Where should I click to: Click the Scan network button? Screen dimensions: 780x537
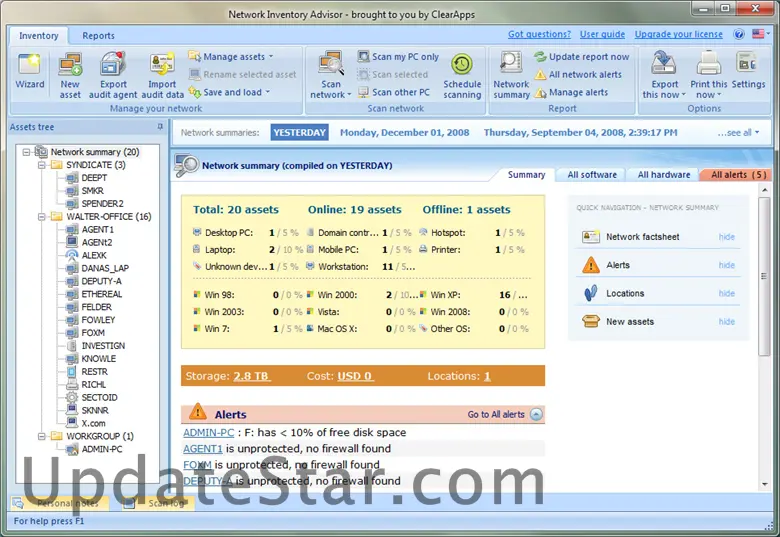coord(331,76)
